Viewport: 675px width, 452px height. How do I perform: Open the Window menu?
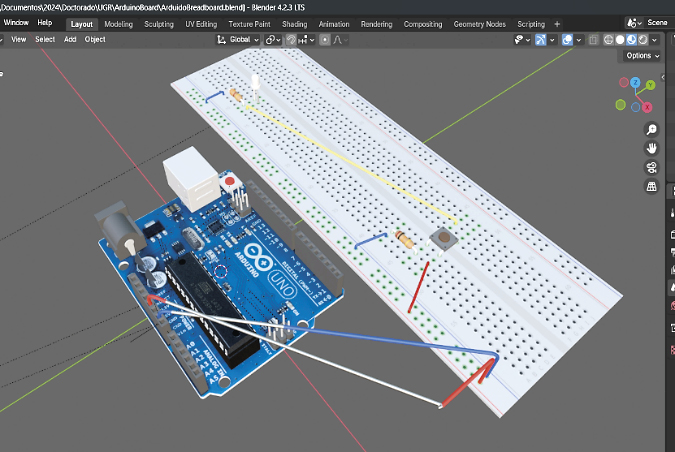point(16,22)
